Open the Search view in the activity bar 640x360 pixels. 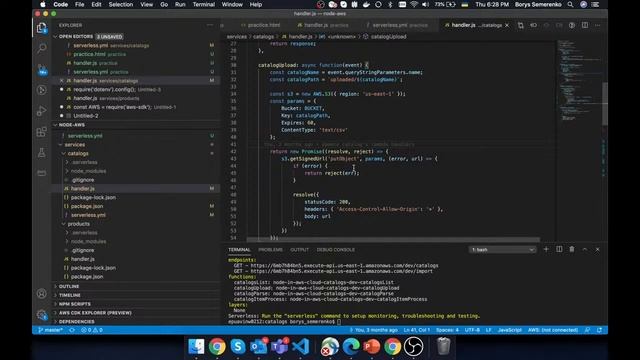pyautogui.click(x=42, y=49)
